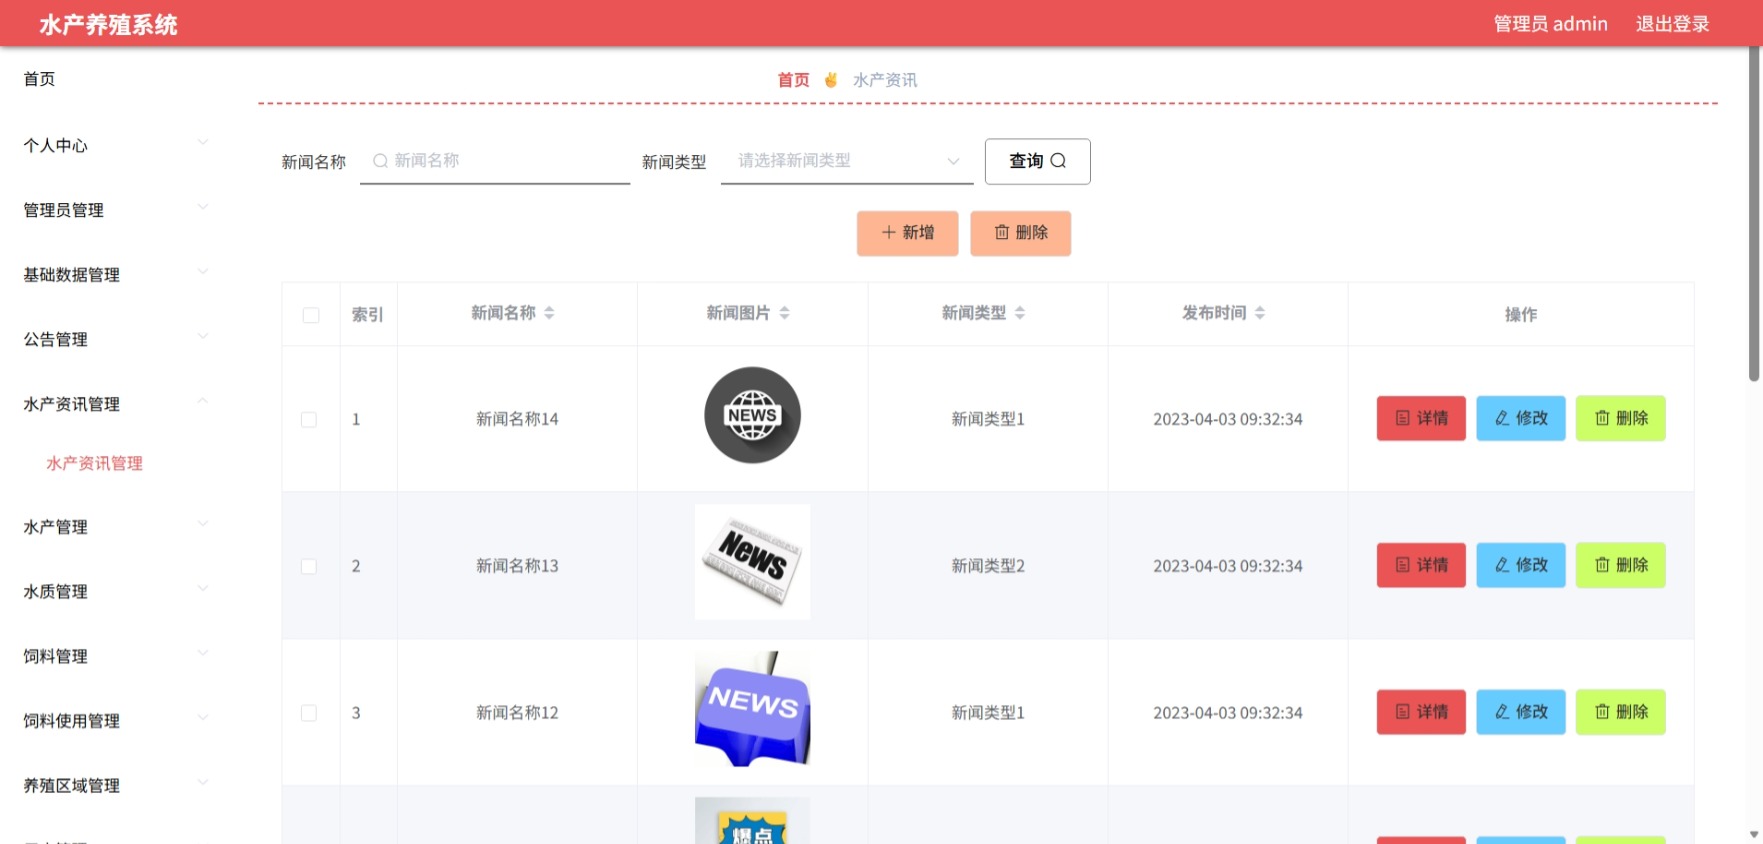The height and width of the screenshot is (844, 1763).
Task: Check the checkbox for row 新闻名称13
Action: coord(309,567)
